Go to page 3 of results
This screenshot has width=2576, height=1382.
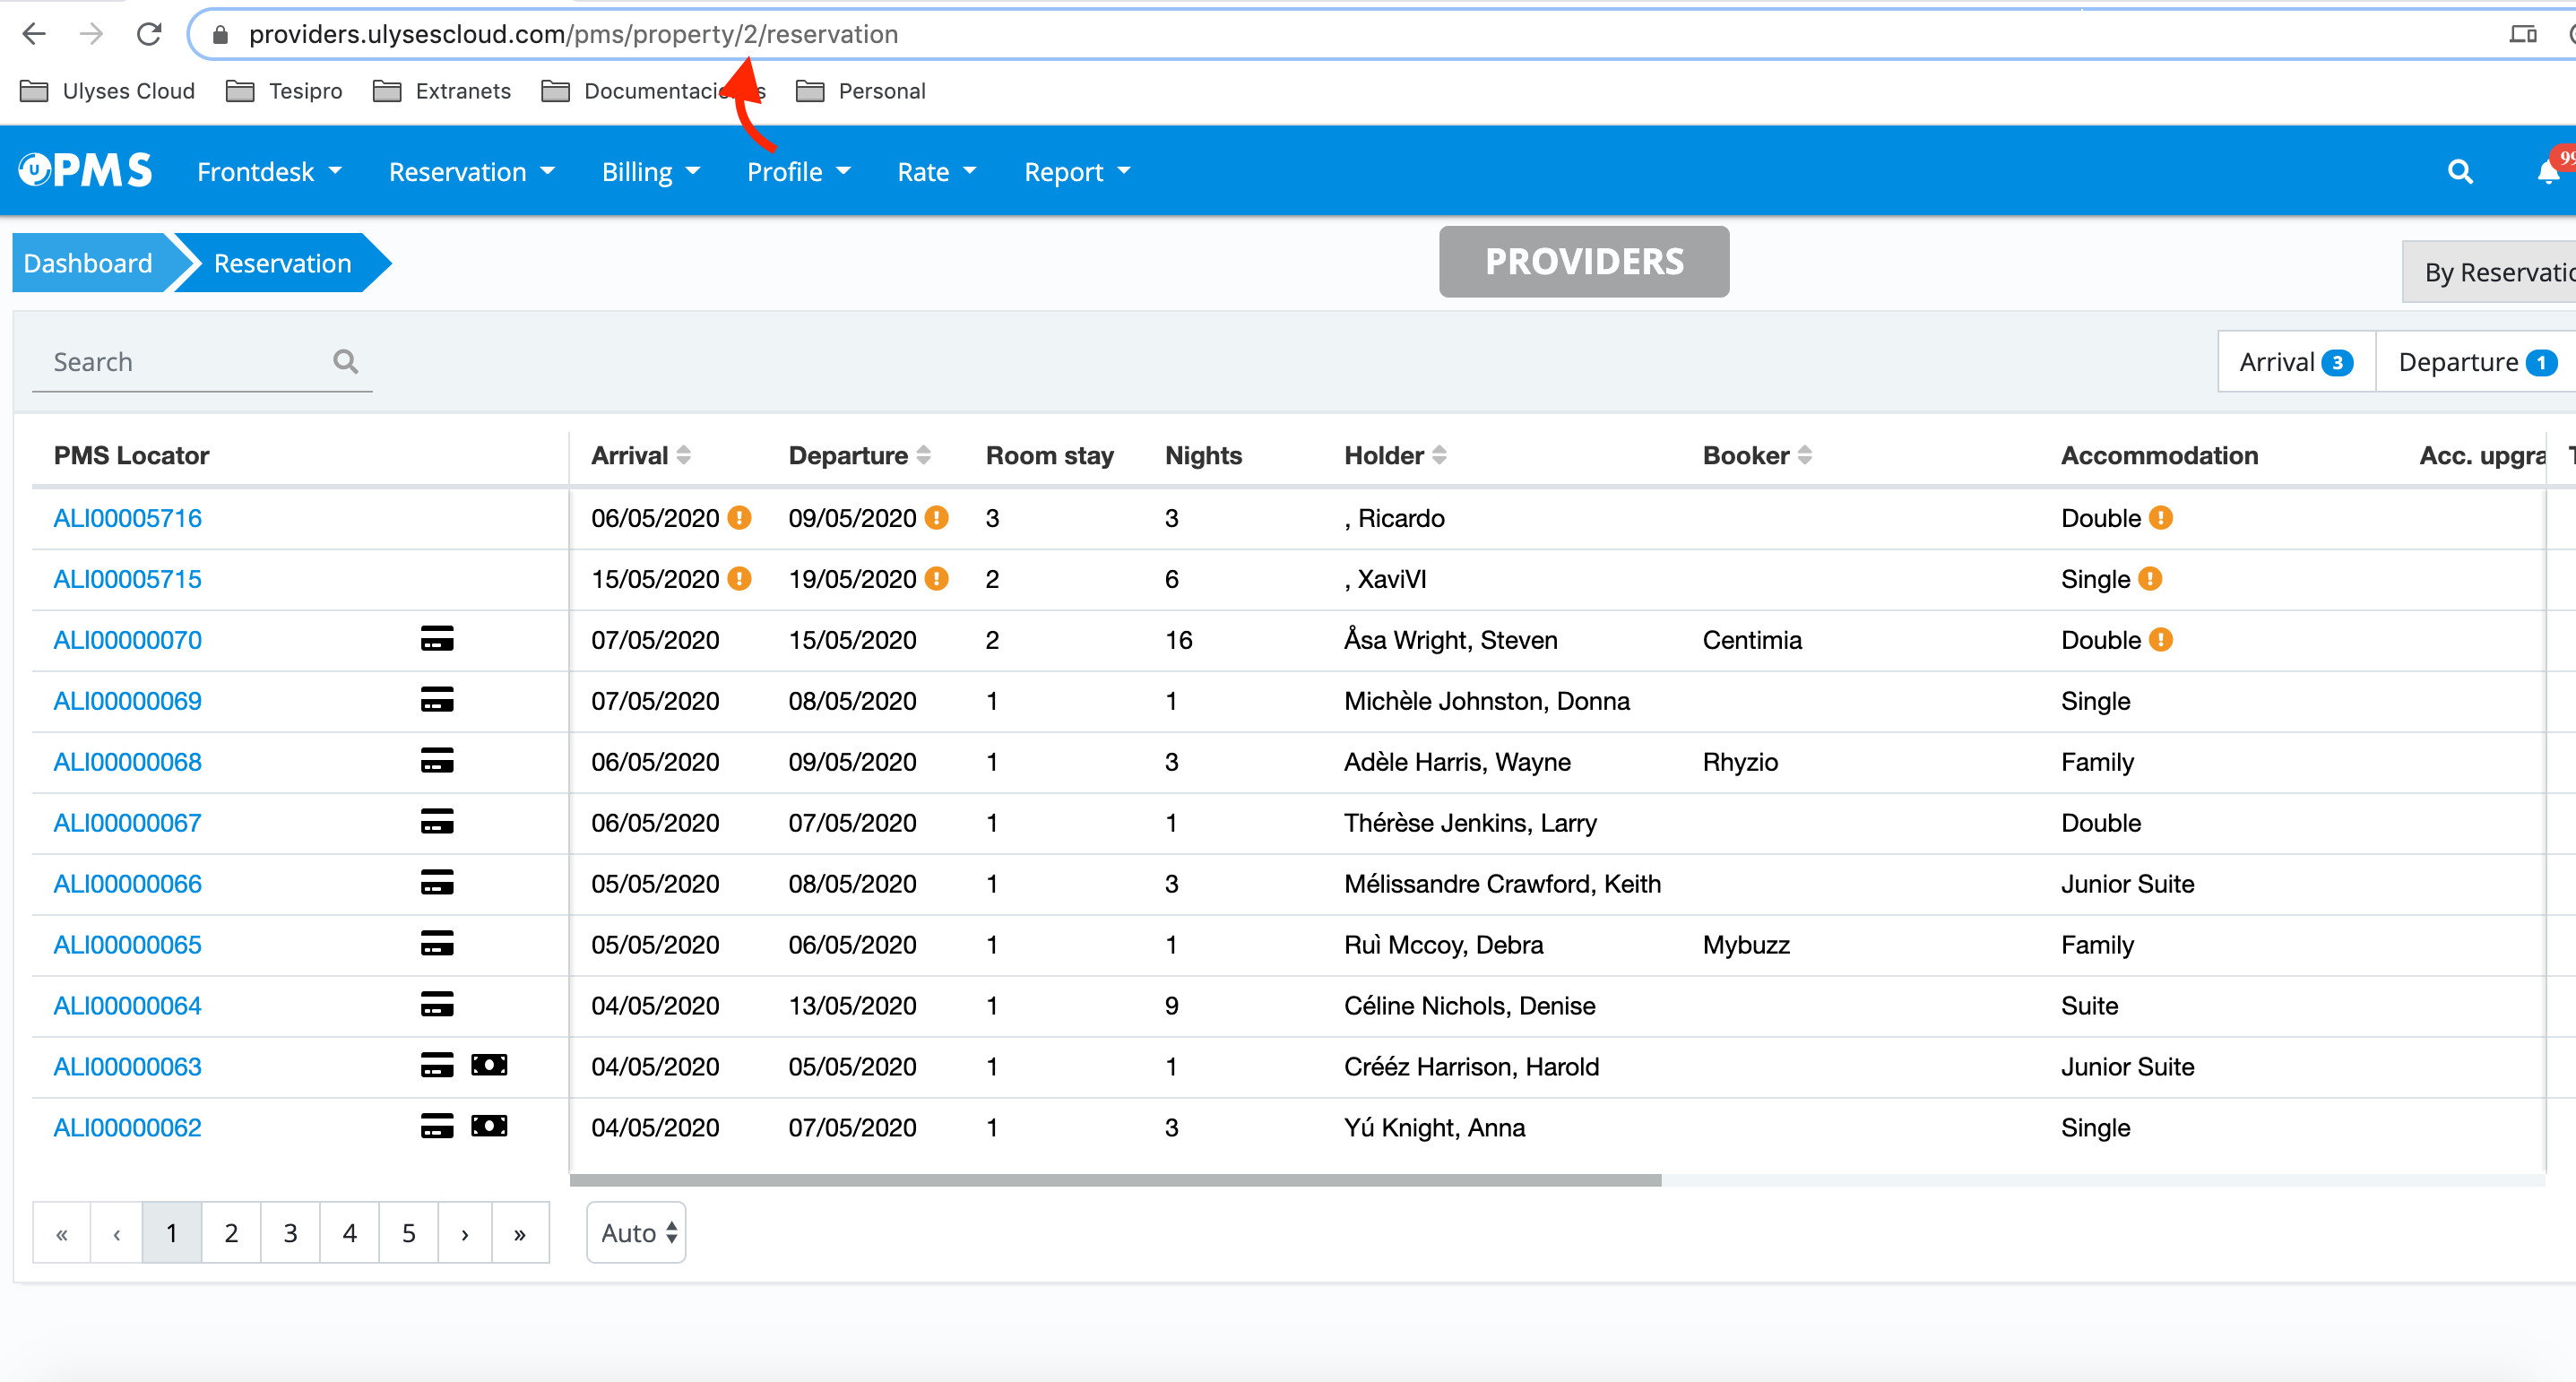click(290, 1233)
